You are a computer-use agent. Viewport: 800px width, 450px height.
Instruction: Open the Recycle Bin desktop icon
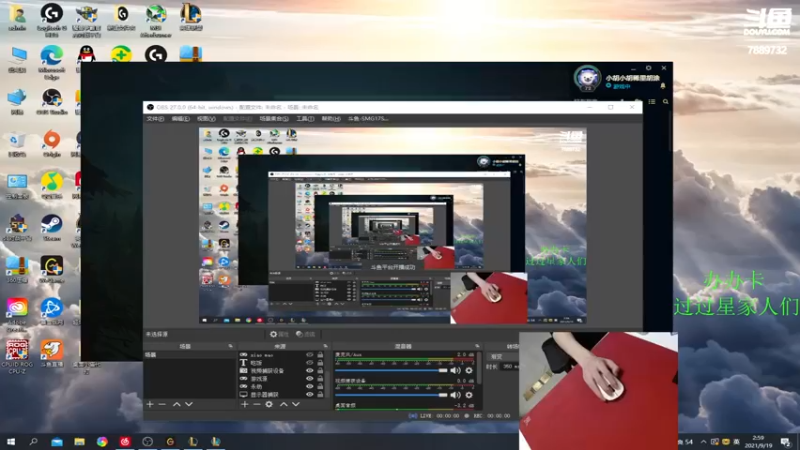[x=17, y=143]
